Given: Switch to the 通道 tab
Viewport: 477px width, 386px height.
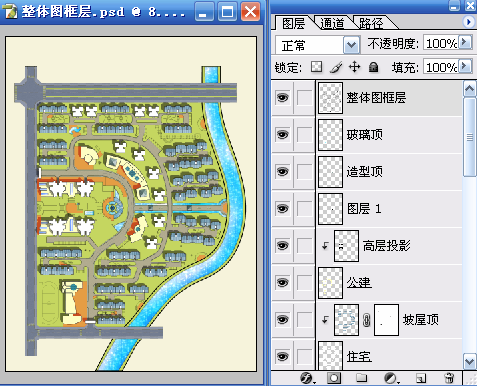Looking at the screenshot, I should (x=332, y=23).
